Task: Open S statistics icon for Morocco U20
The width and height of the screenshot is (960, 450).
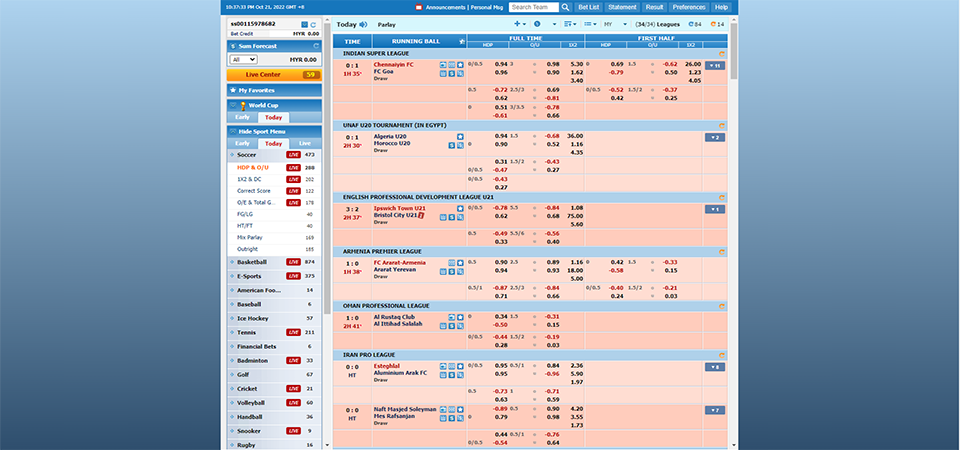Action: (x=452, y=146)
